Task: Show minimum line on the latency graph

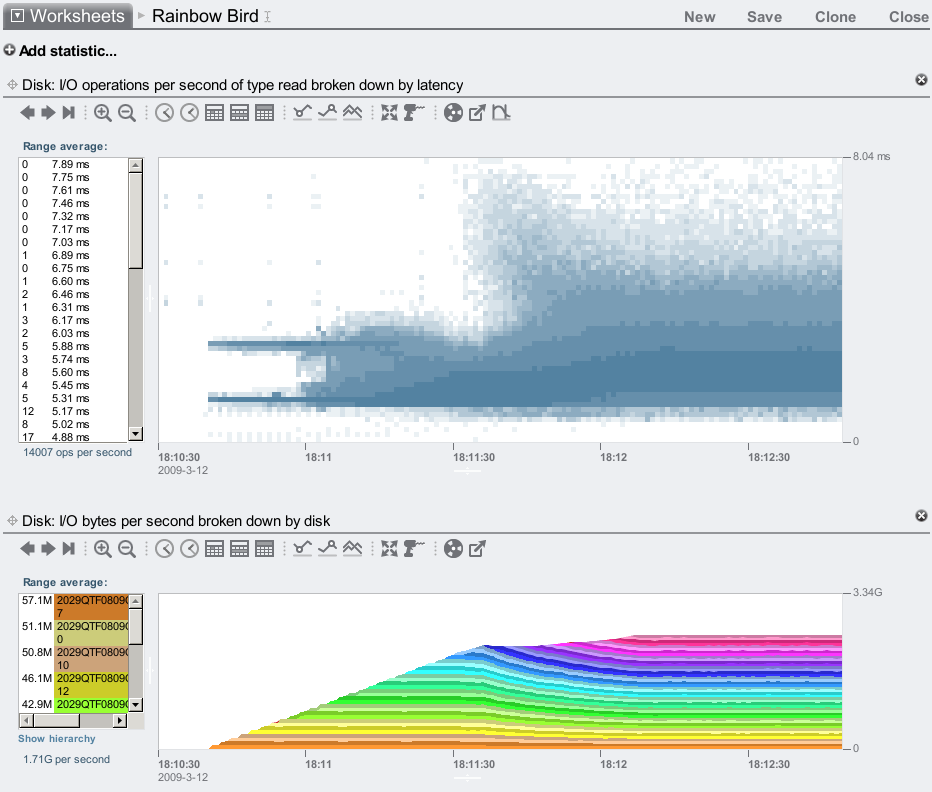Action: [x=303, y=113]
